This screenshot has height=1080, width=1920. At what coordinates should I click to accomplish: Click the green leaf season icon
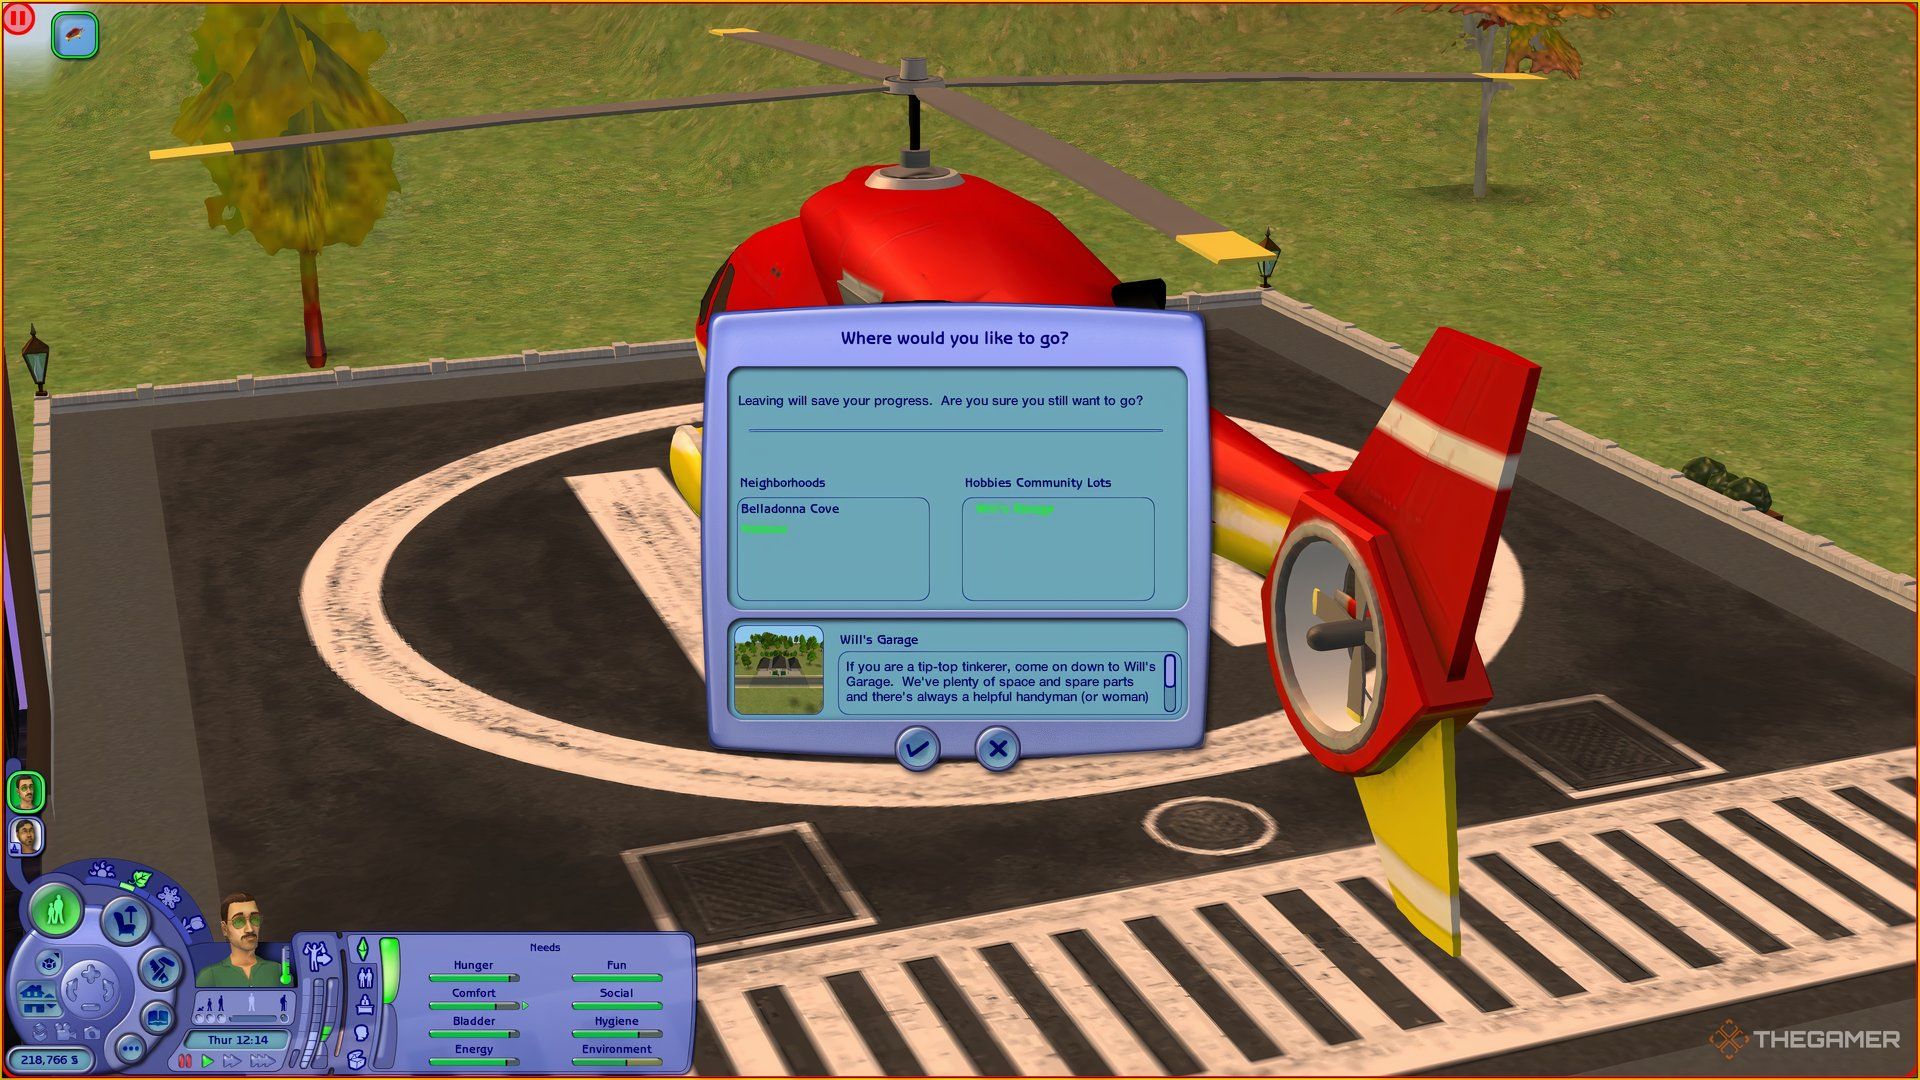(x=142, y=878)
